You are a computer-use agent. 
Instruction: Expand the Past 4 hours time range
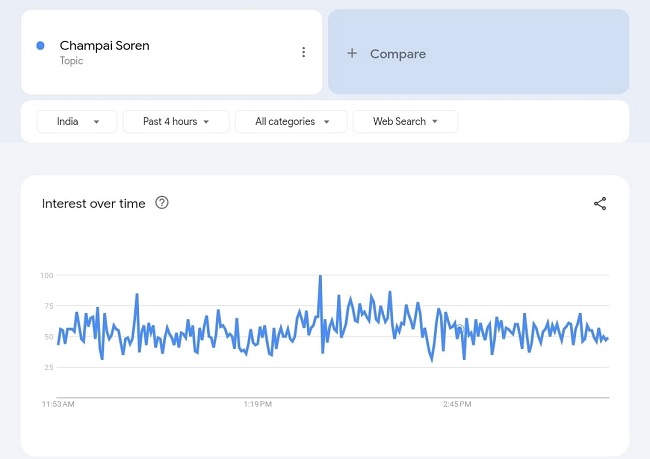pyautogui.click(x=175, y=121)
